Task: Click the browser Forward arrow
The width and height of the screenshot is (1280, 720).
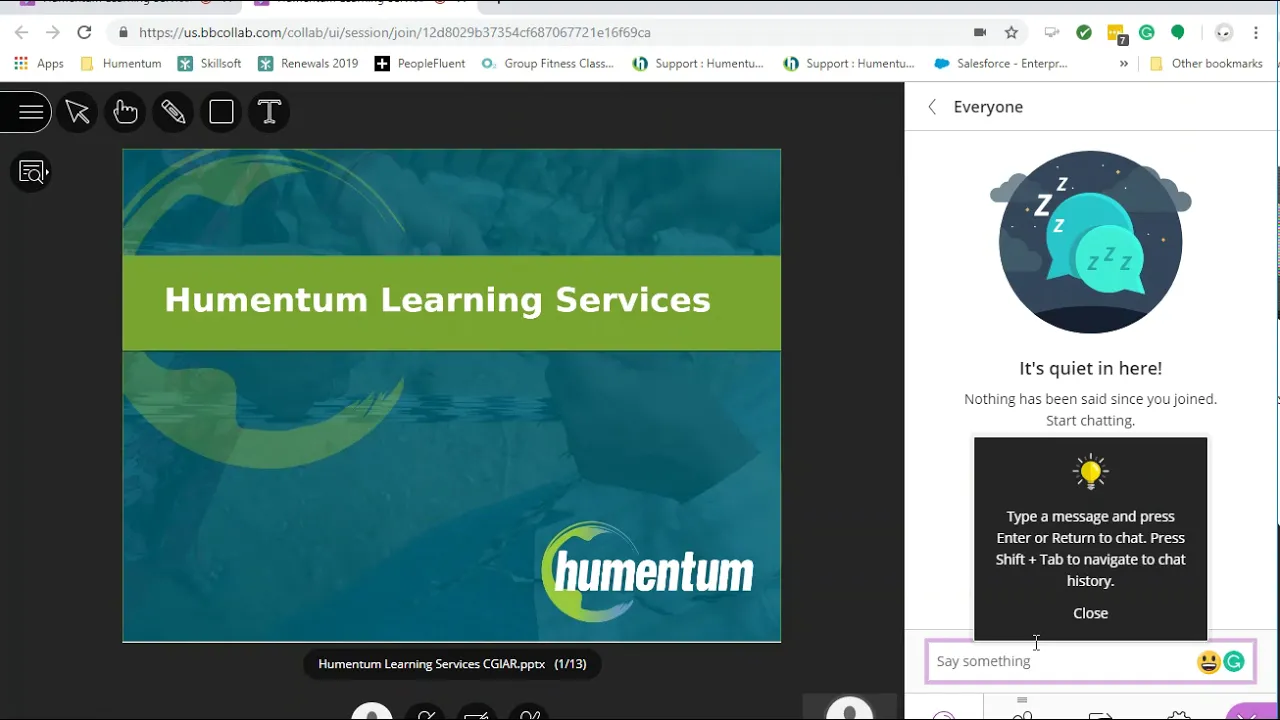Action: pyautogui.click(x=52, y=32)
